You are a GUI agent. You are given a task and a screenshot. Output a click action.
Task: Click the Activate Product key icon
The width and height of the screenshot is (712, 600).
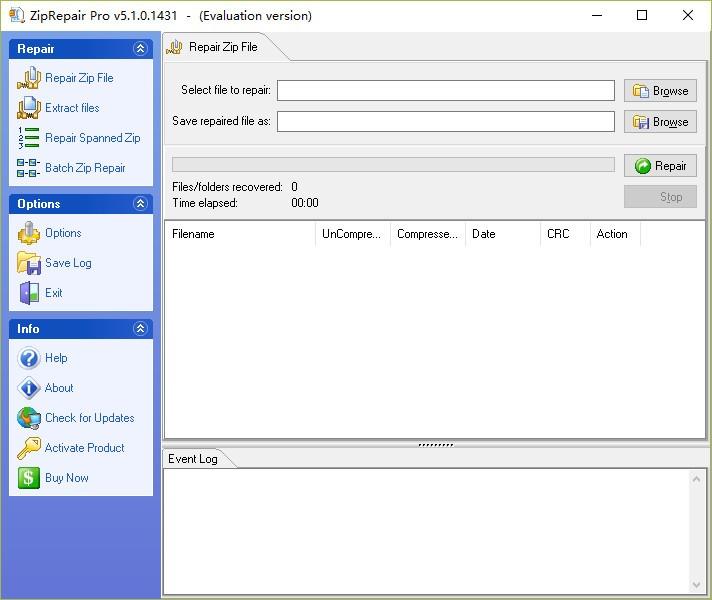[x=28, y=448]
